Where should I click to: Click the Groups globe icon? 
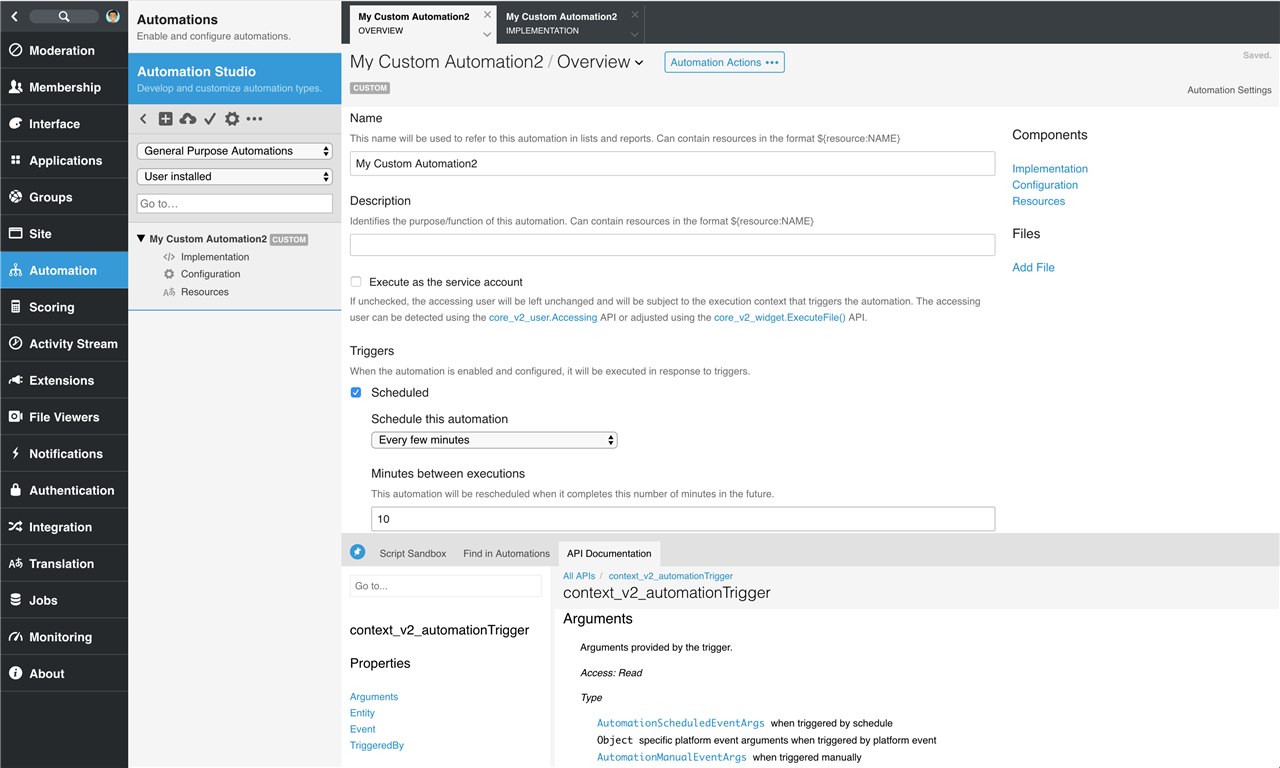(x=15, y=197)
